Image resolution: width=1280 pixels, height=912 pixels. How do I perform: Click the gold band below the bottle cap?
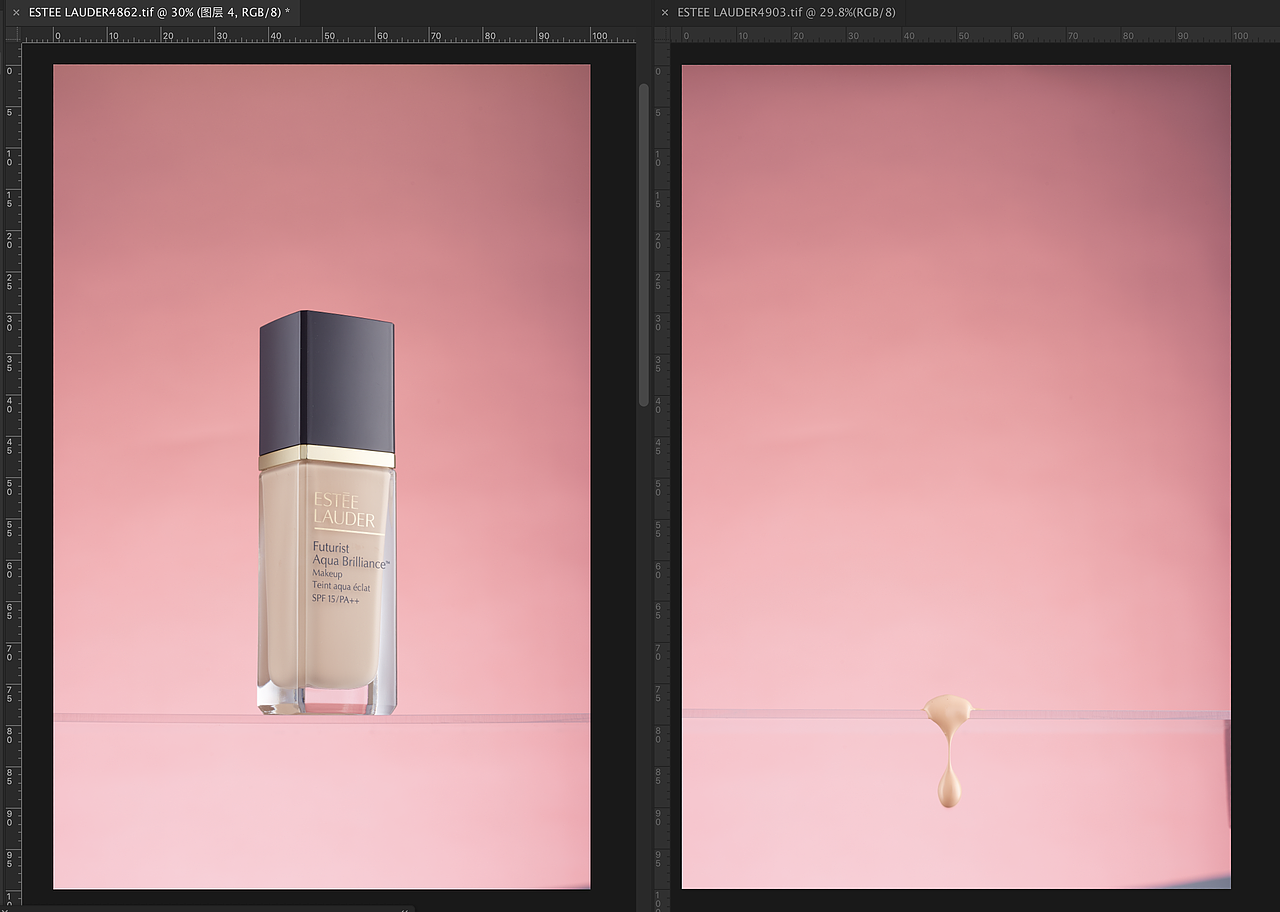[x=326, y=457]
